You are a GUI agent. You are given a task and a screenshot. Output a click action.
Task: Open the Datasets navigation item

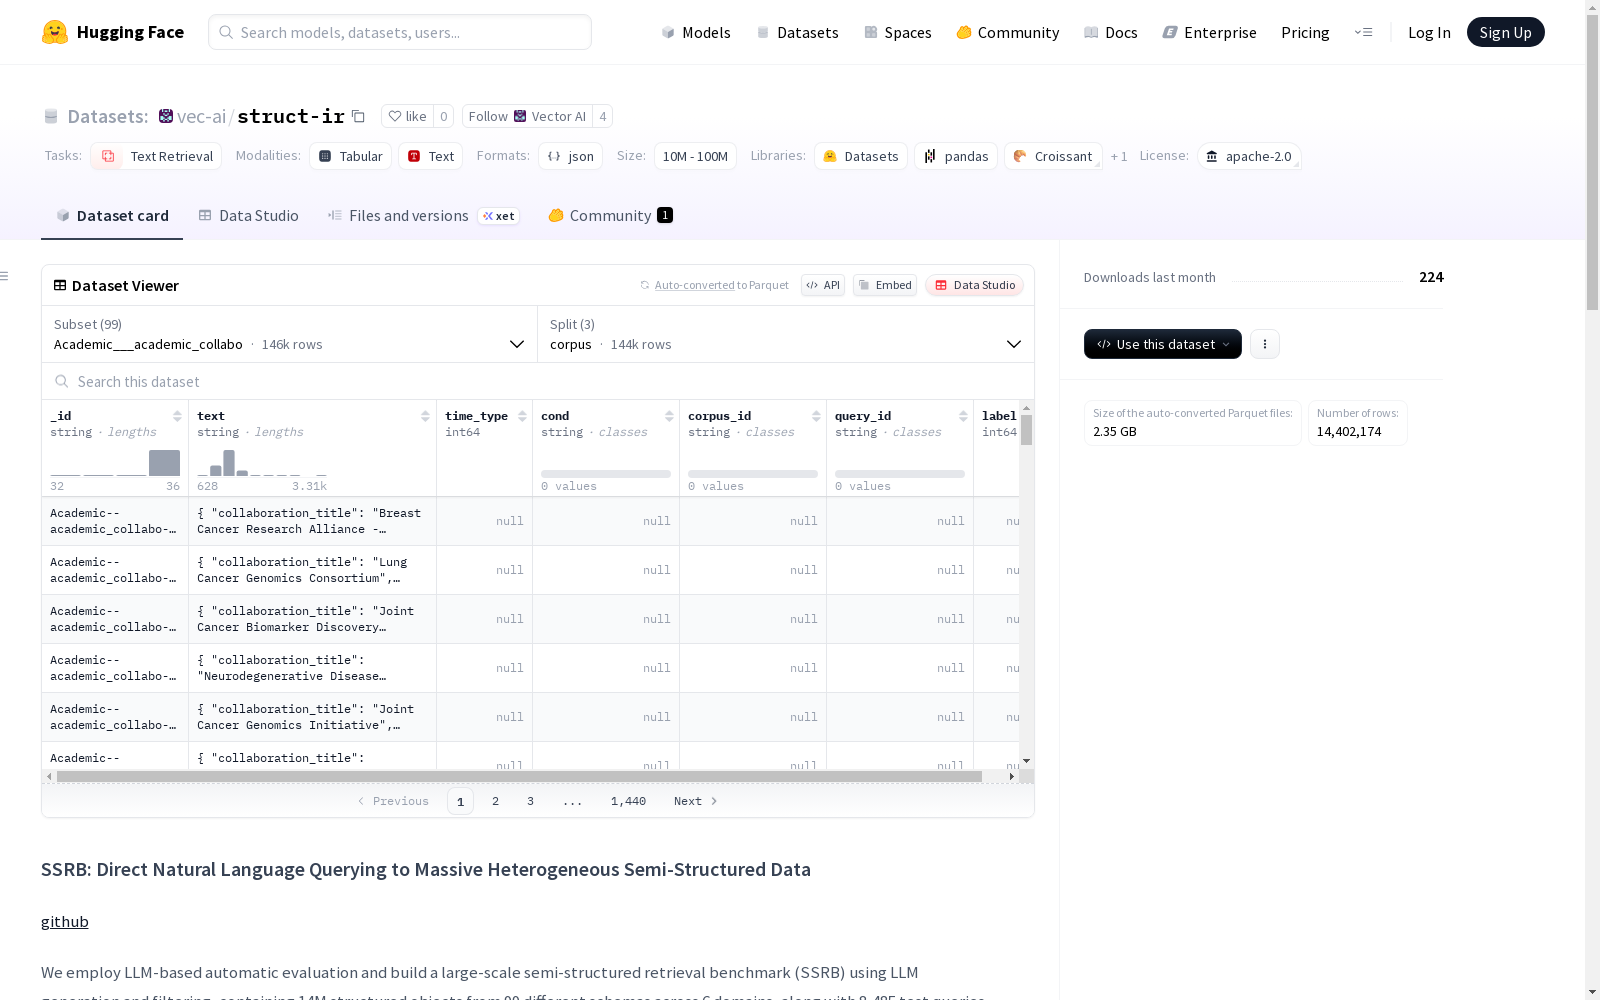point(797,32)
